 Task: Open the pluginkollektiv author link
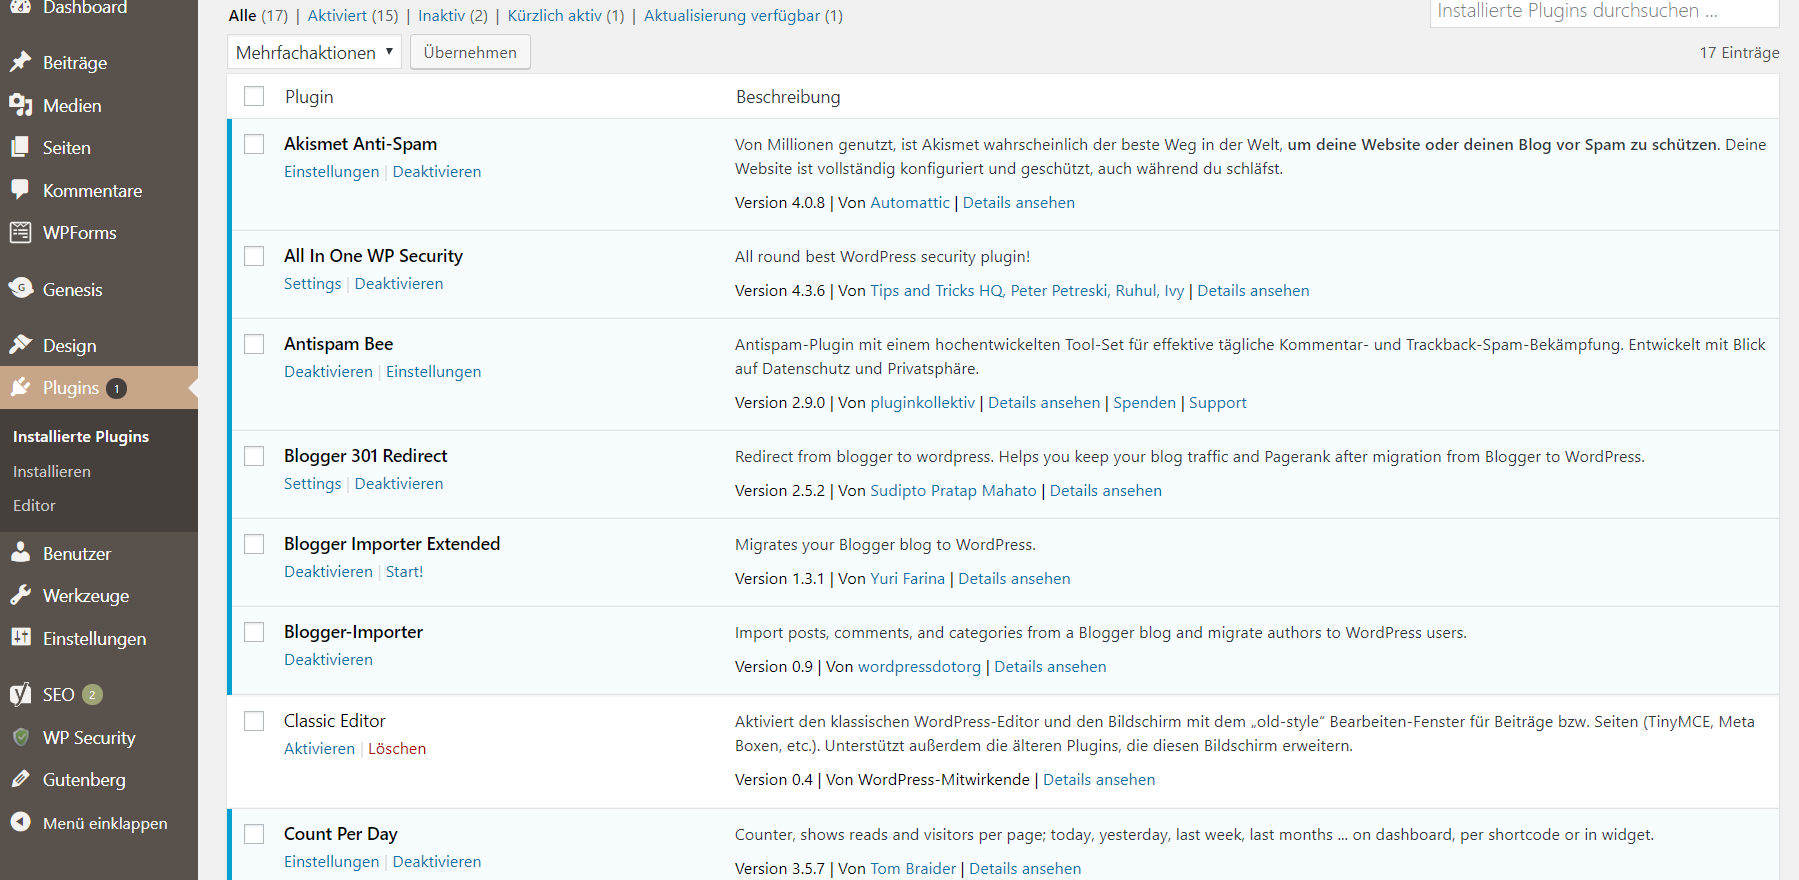923,402
